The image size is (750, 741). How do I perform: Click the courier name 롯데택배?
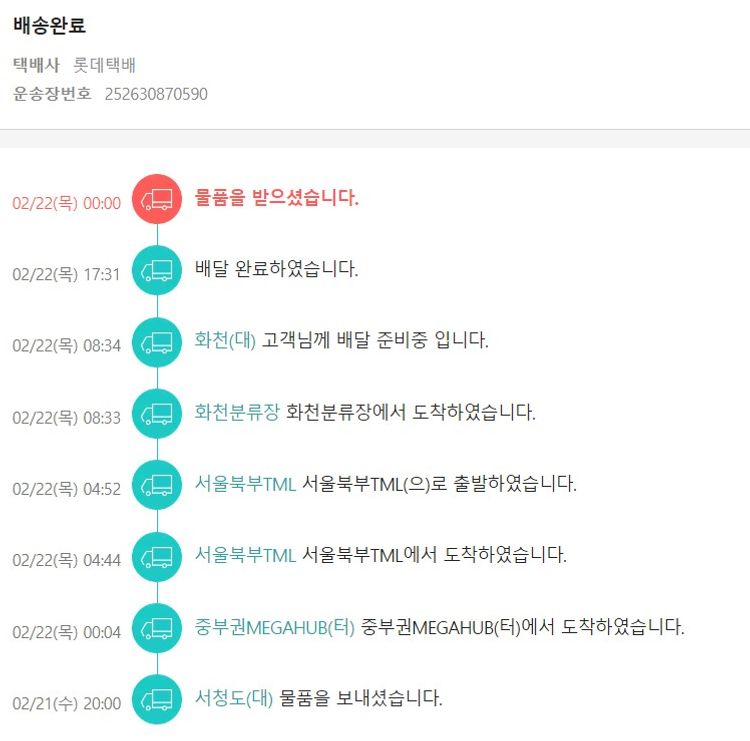105,66
